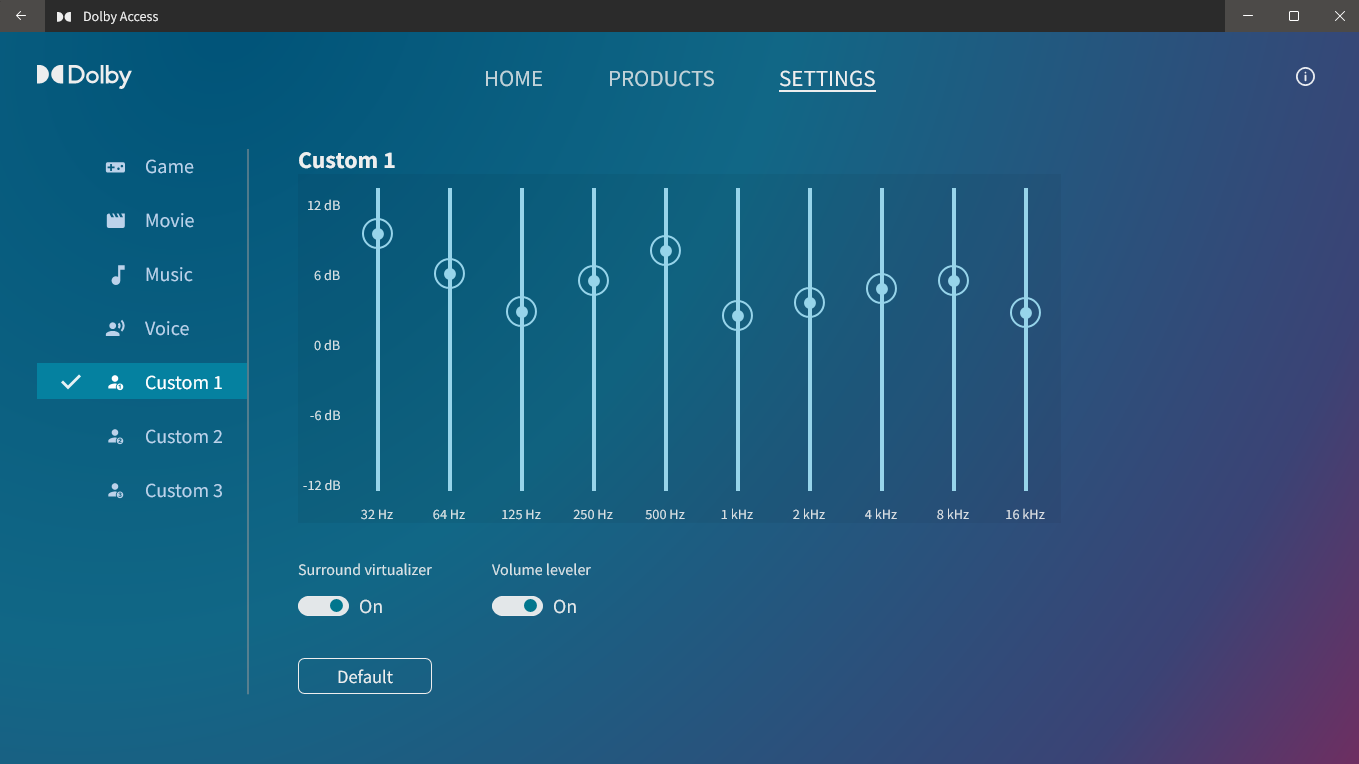Open the PRODUCTS tab
Viewport: 1359px width, 764px height.
[x=661, y=79]
